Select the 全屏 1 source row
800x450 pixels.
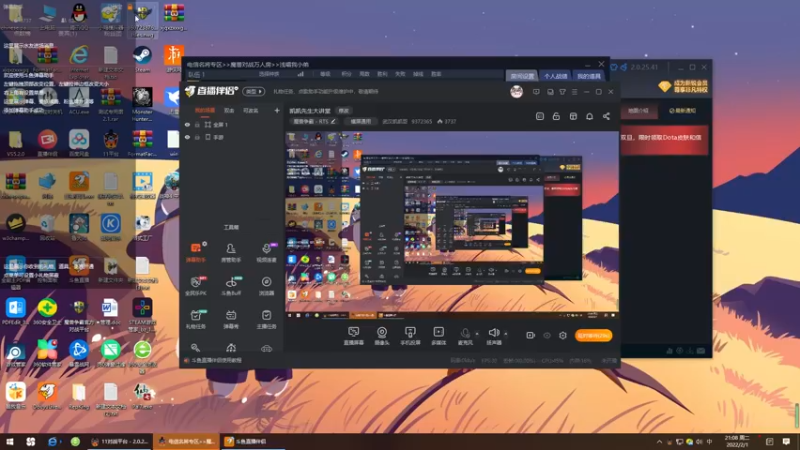point(232,124)
